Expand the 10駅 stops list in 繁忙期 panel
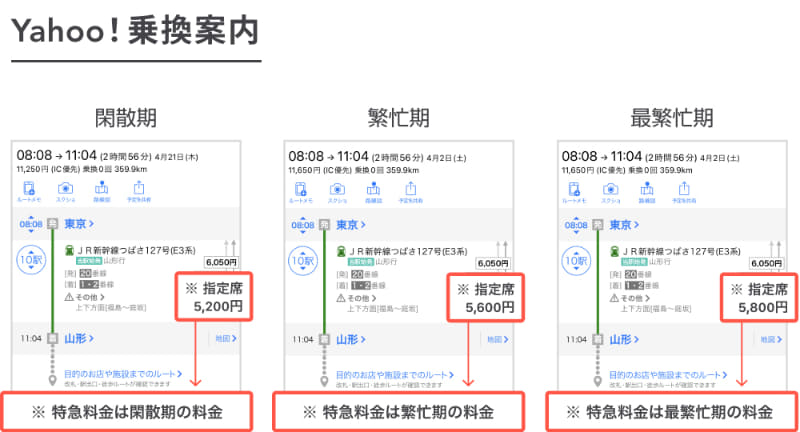The width and height of the screenshot is (800, 432). tap(303, 261)
